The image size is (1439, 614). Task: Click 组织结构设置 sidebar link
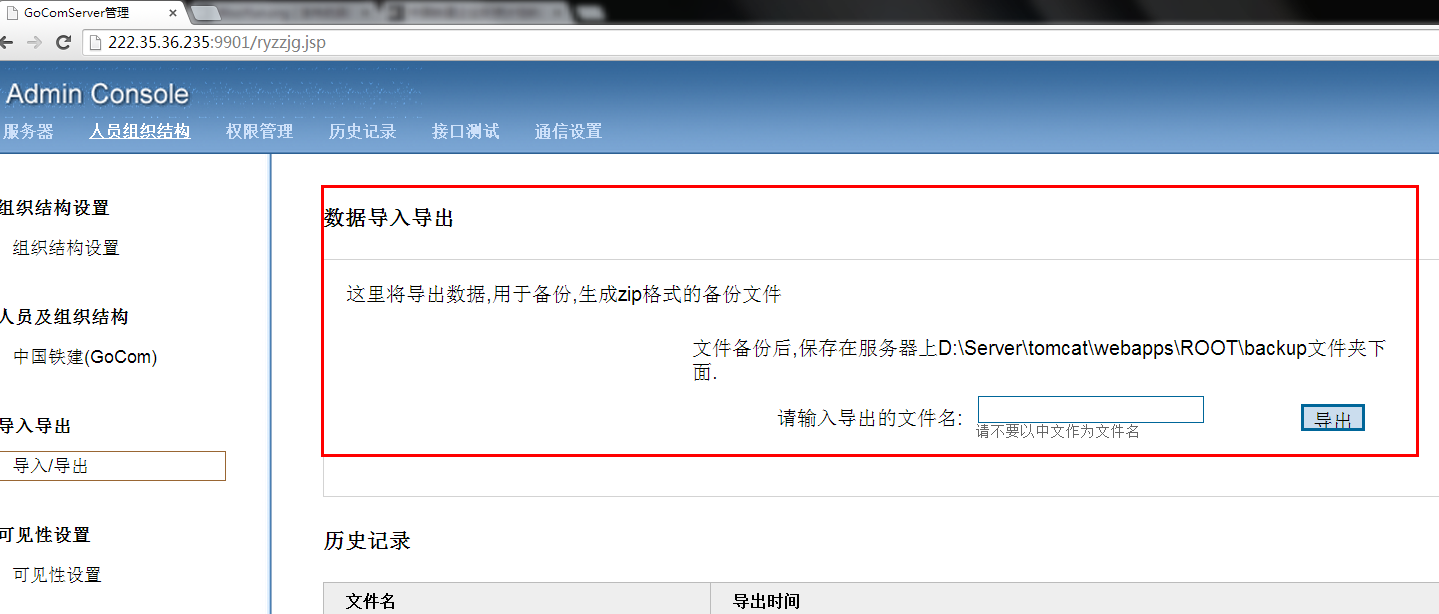coord(66,248)
